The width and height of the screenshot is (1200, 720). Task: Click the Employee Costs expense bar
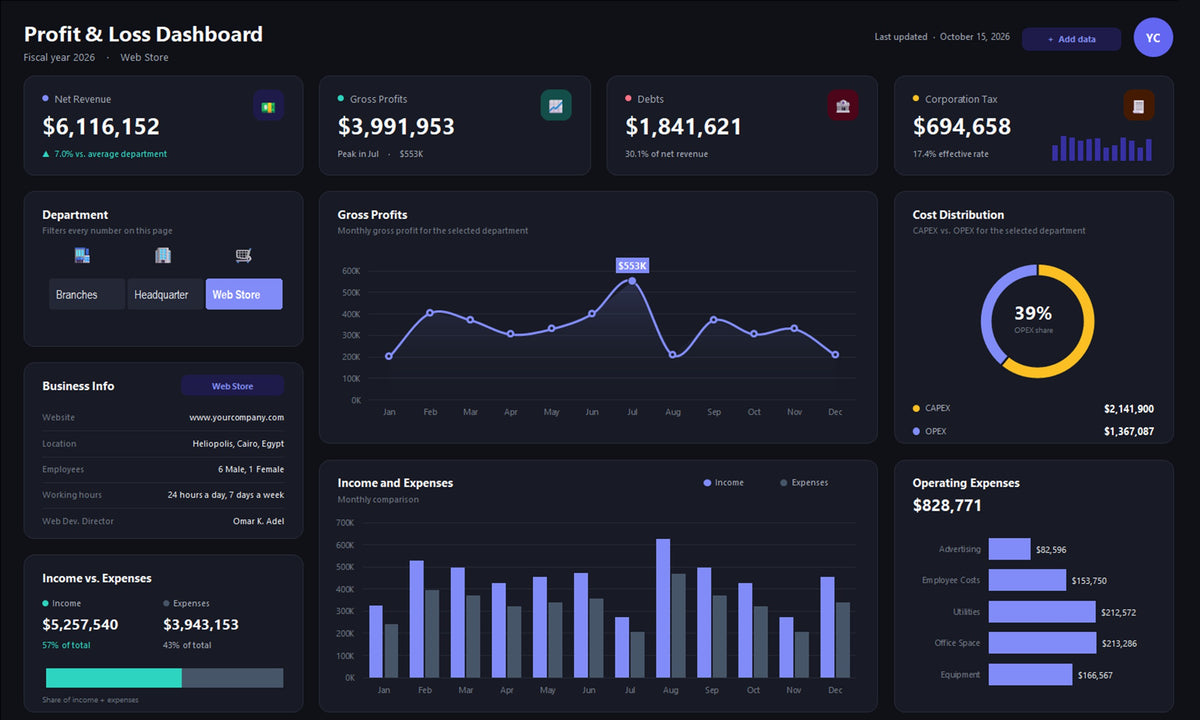point(1027,580)
